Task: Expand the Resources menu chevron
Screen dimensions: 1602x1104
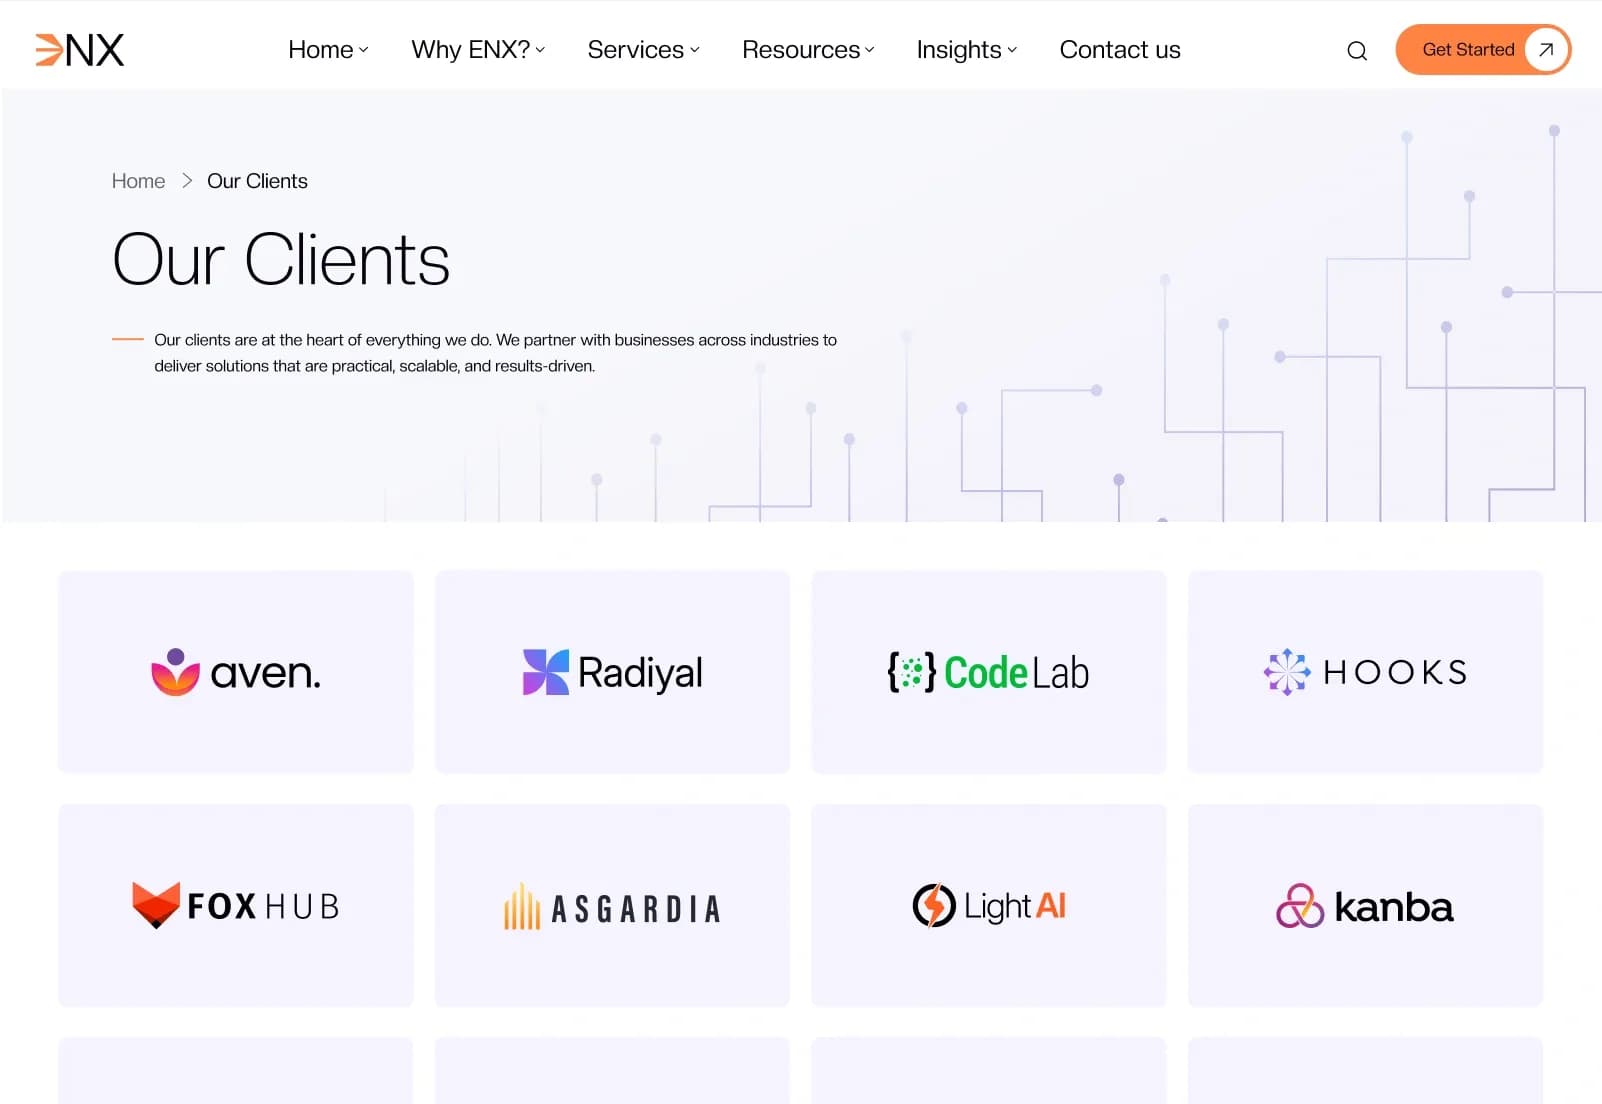Action: coord(870,50)
